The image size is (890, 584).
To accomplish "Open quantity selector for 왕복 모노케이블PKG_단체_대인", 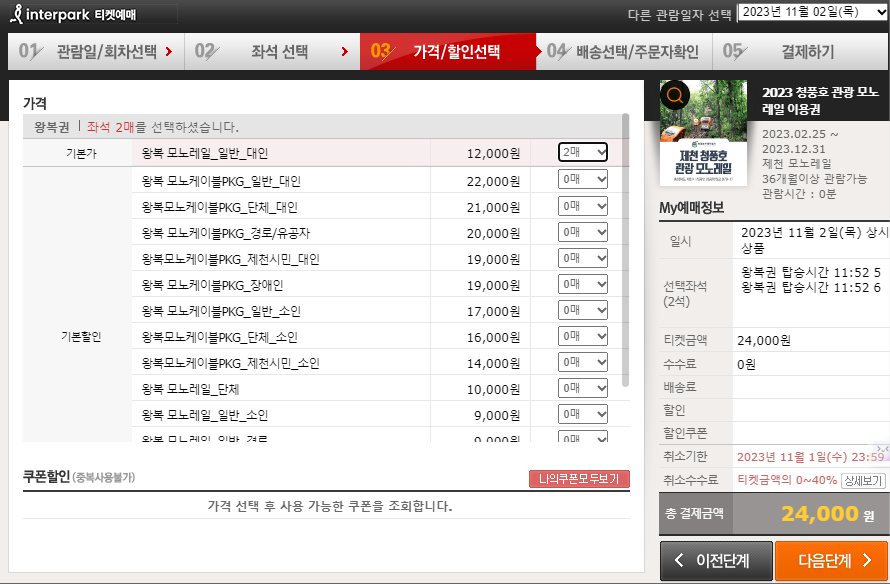I will [583, 206].
